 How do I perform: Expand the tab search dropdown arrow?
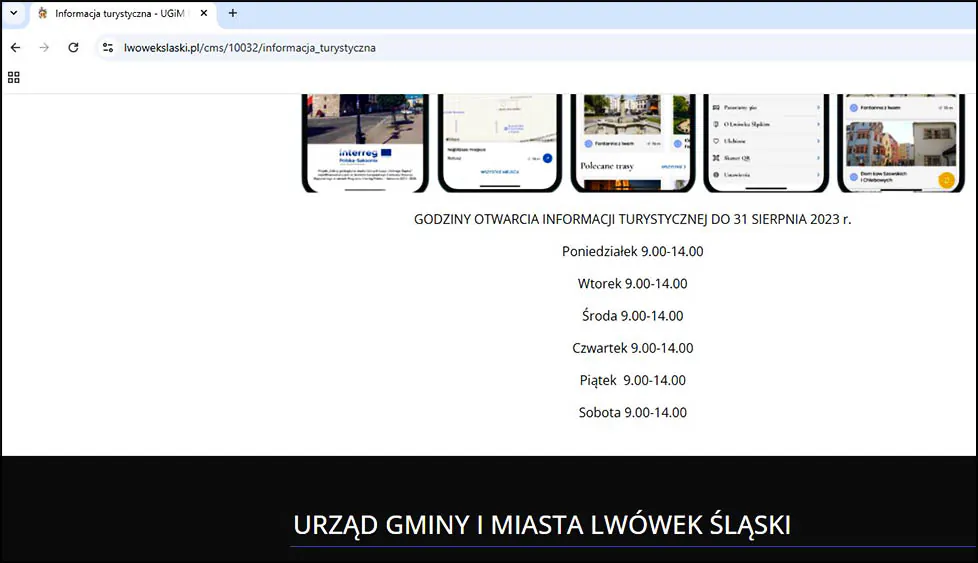[x=14, y=13]
